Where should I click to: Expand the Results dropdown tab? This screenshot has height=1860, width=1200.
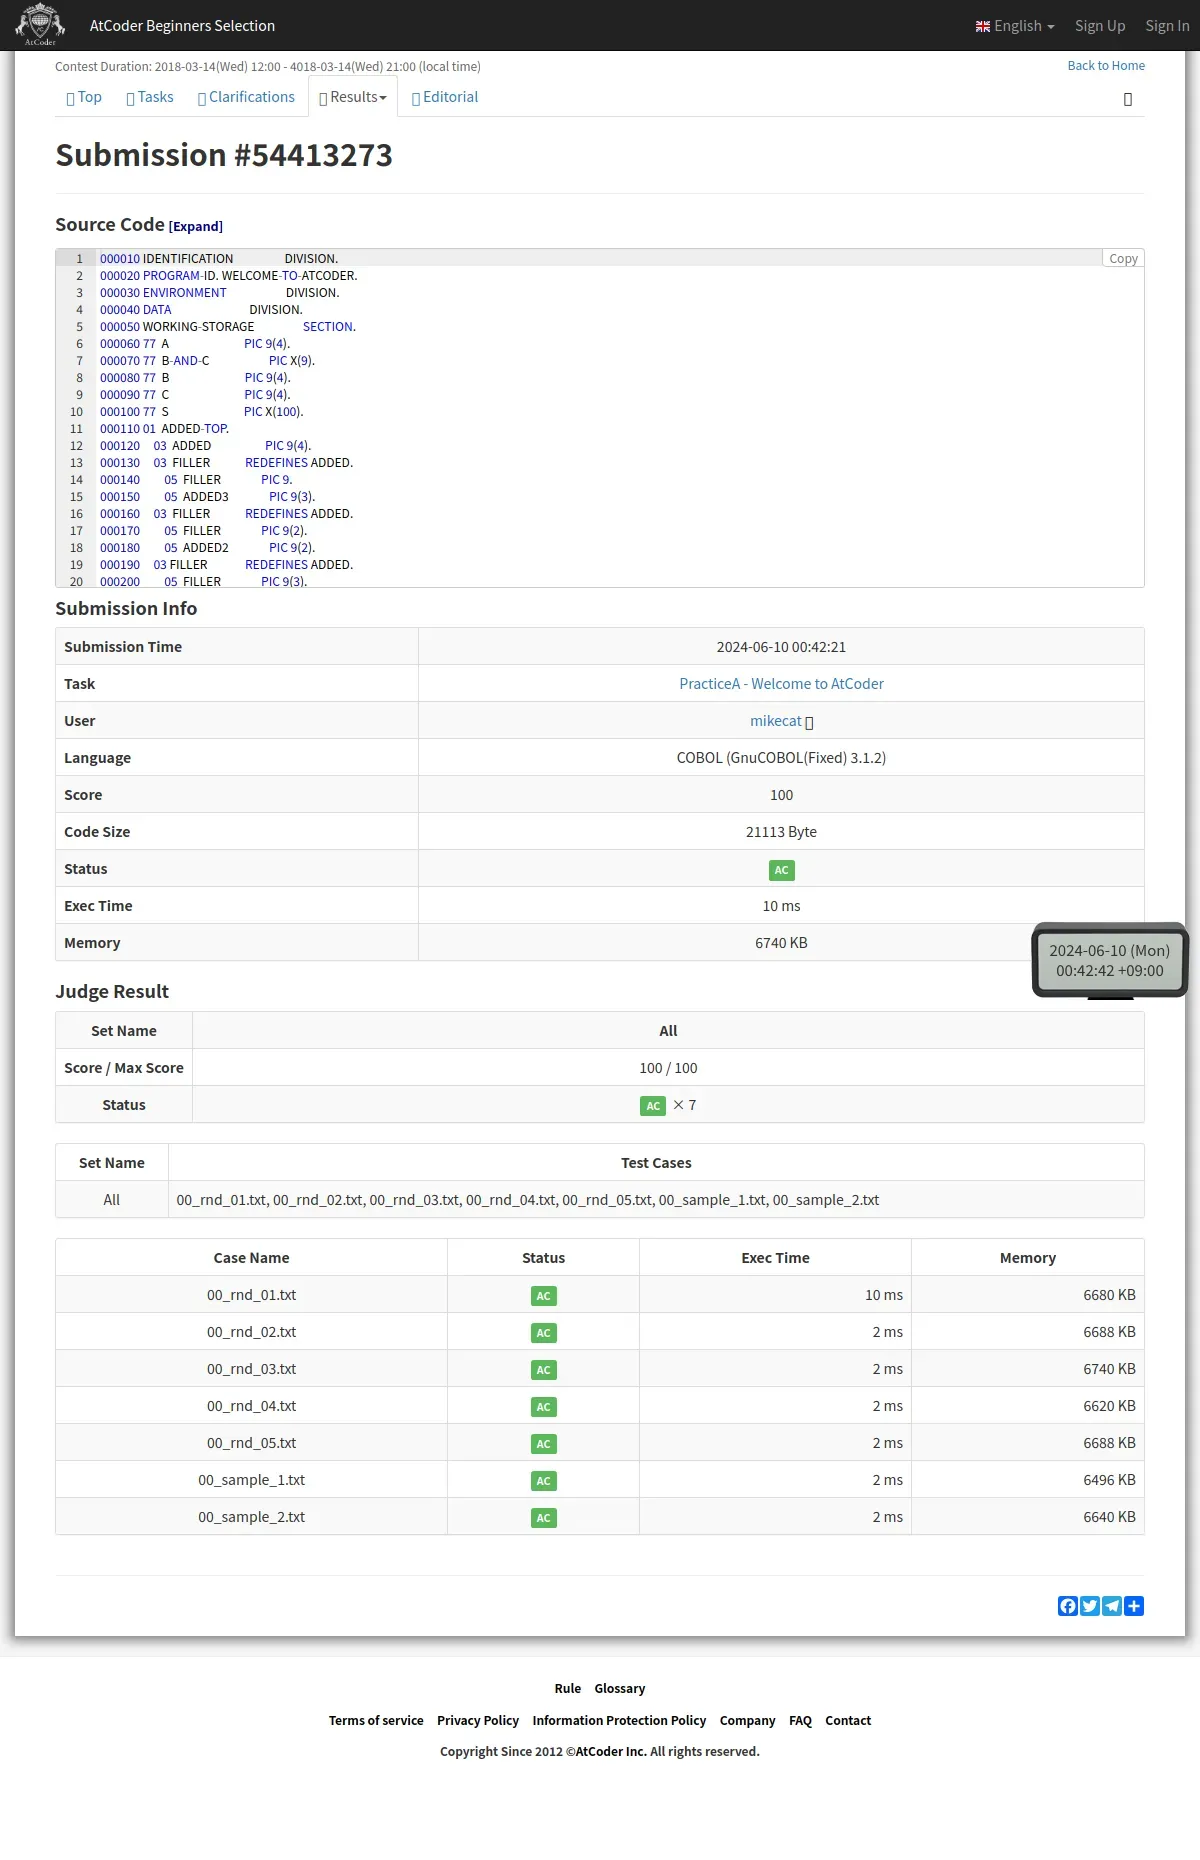(x=353, y=97)
